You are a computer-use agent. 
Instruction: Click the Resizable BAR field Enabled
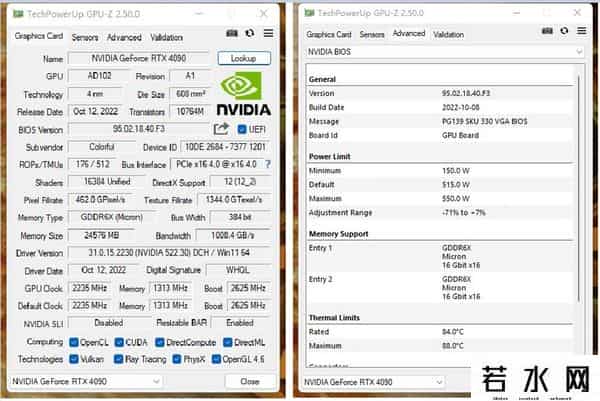[x=241, y=323]
